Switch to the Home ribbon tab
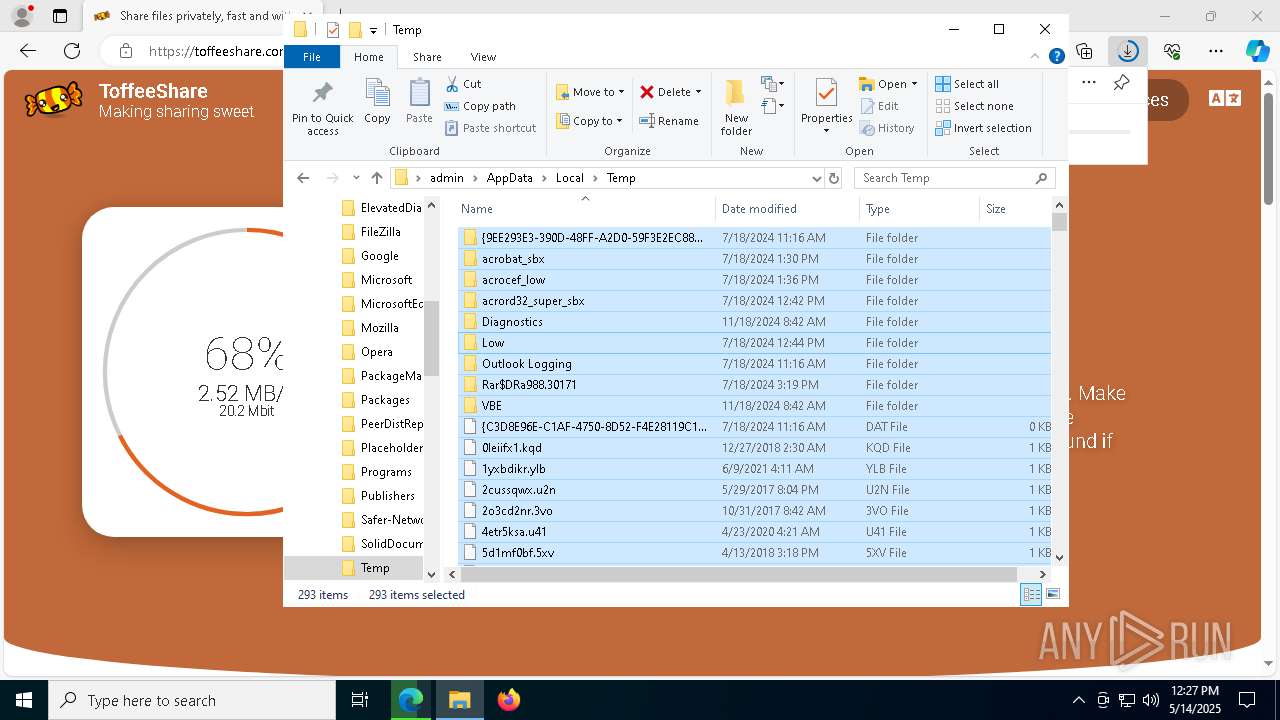The height and width of the screenshot is (720, 1280). tap(368, 57)
